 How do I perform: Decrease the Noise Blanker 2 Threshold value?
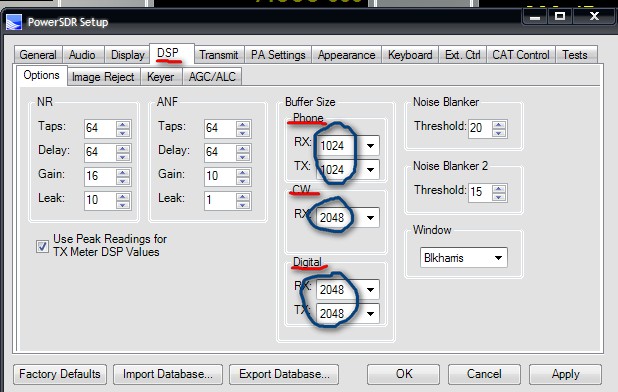[x=499, y=197]
